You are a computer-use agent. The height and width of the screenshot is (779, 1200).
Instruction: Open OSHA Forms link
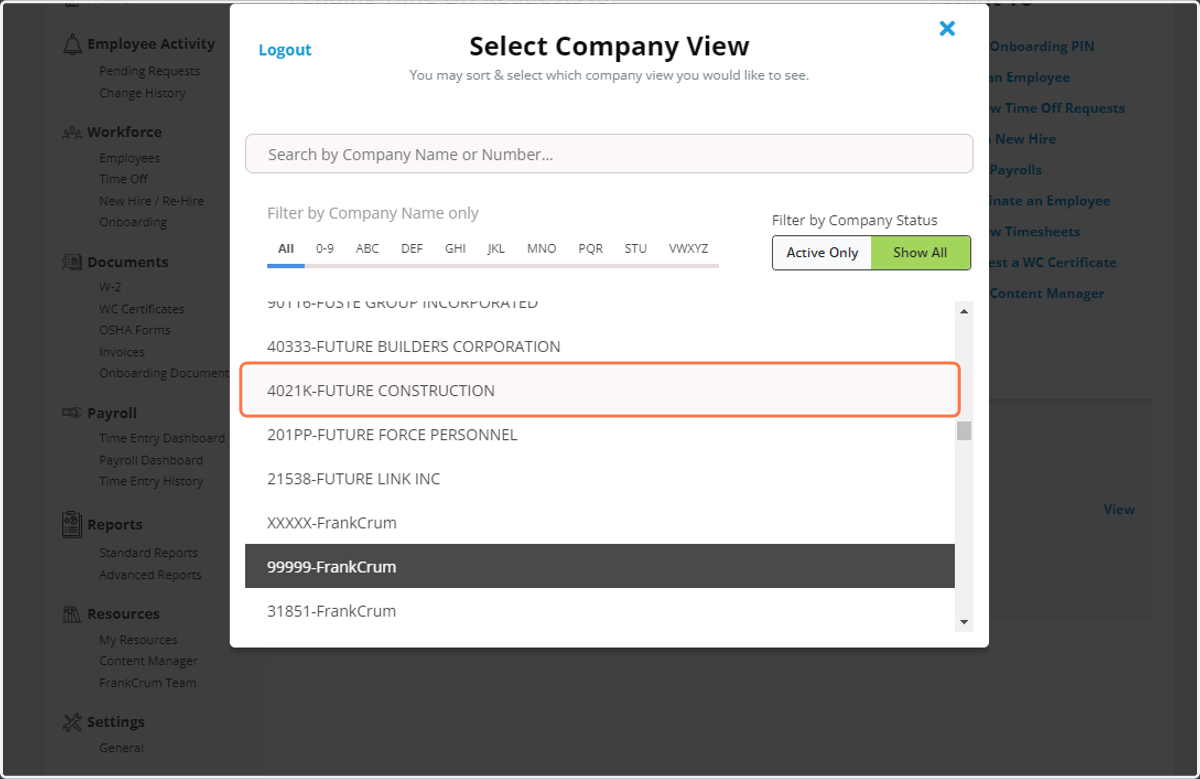[x=134, y=330]
